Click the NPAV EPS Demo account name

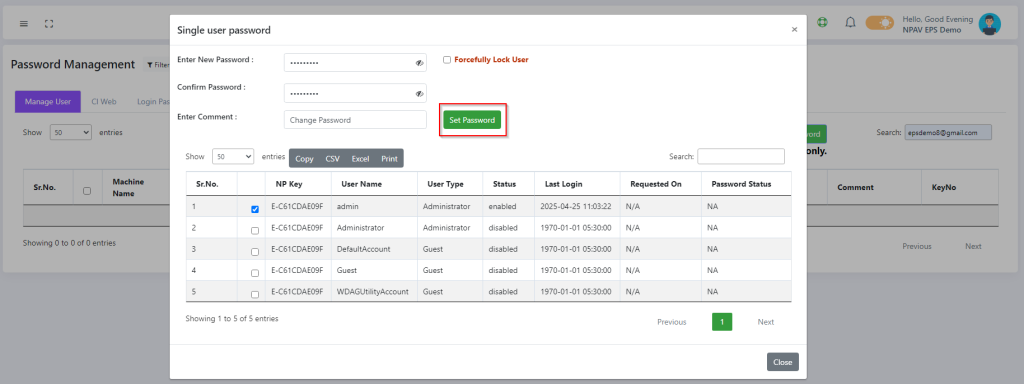tap(931, 30)
